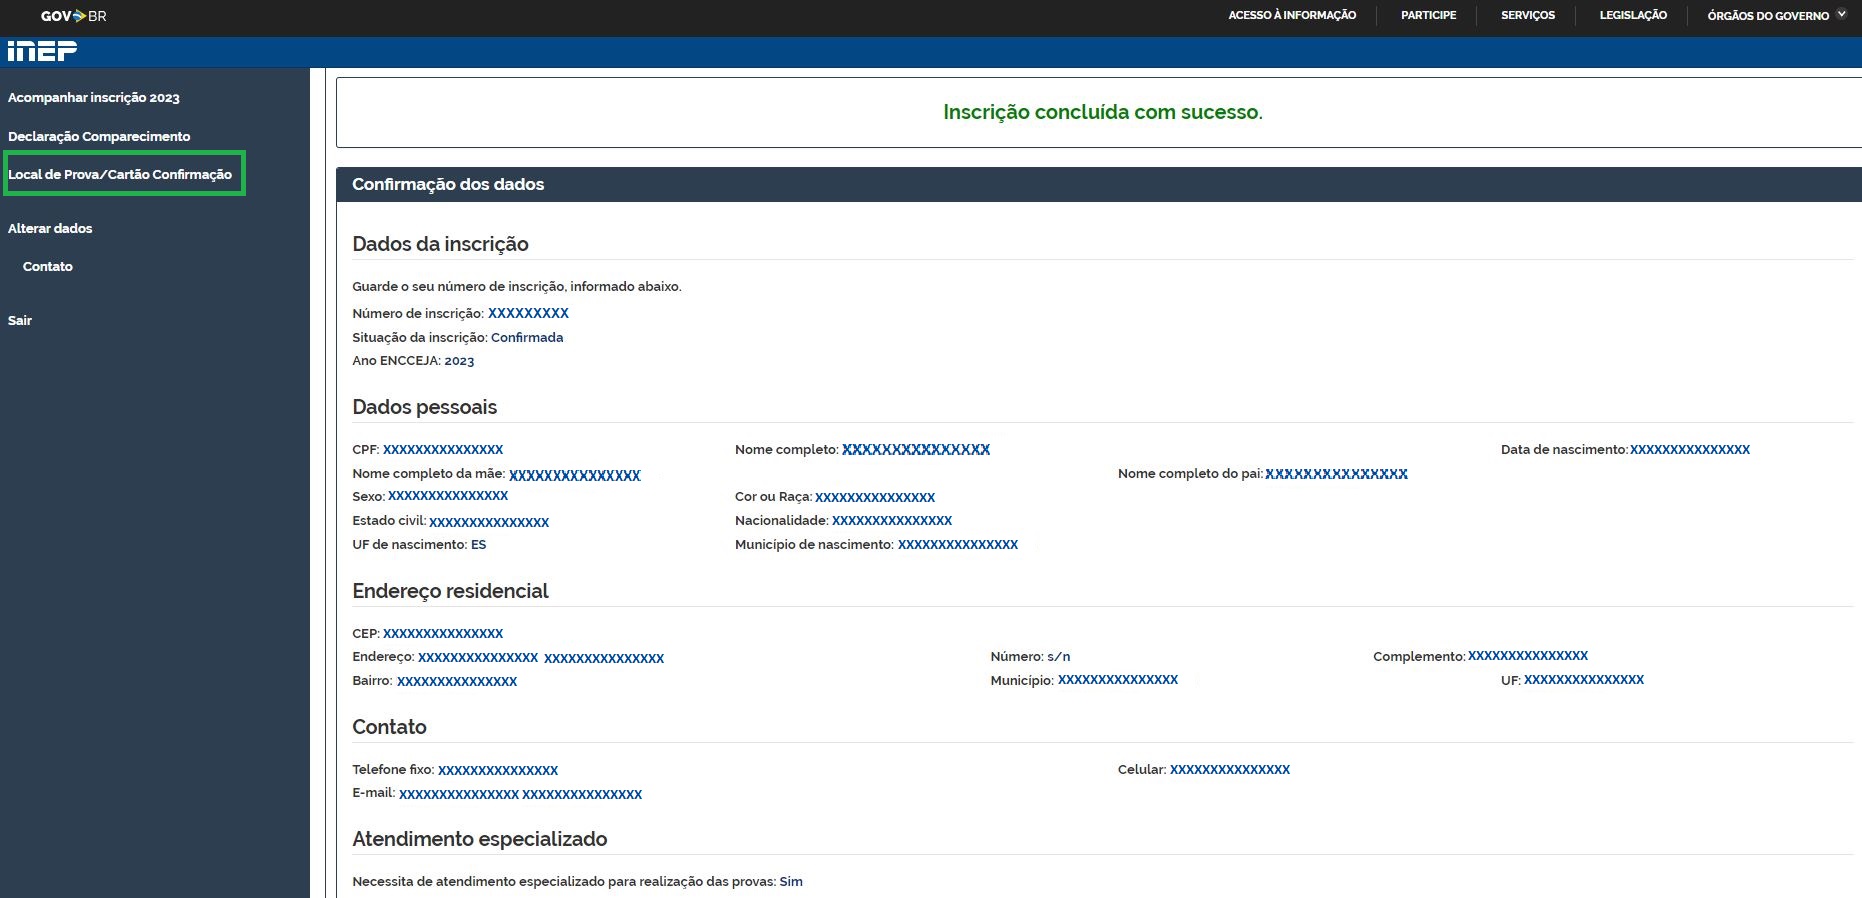Go to Participe in the top bar

coord(1428,15)
